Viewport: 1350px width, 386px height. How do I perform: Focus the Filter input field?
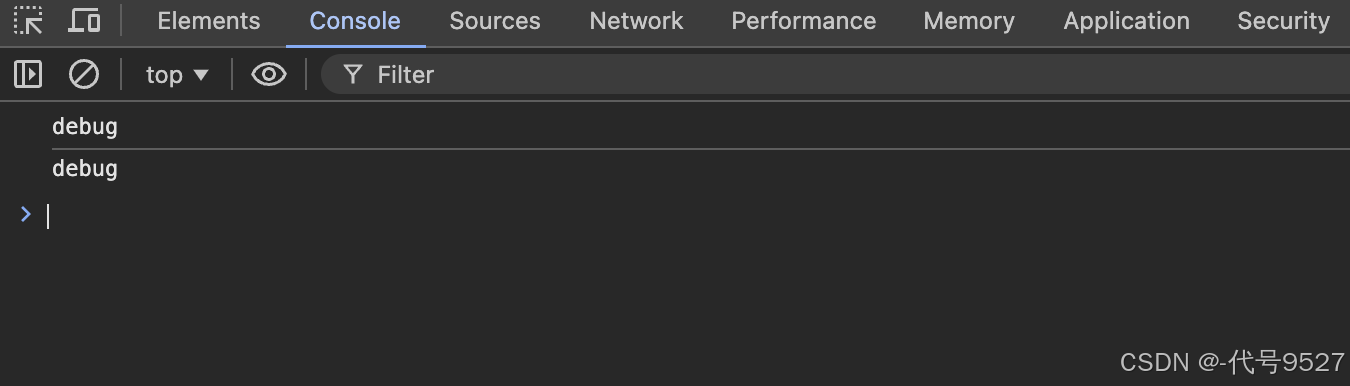(835, 74)
